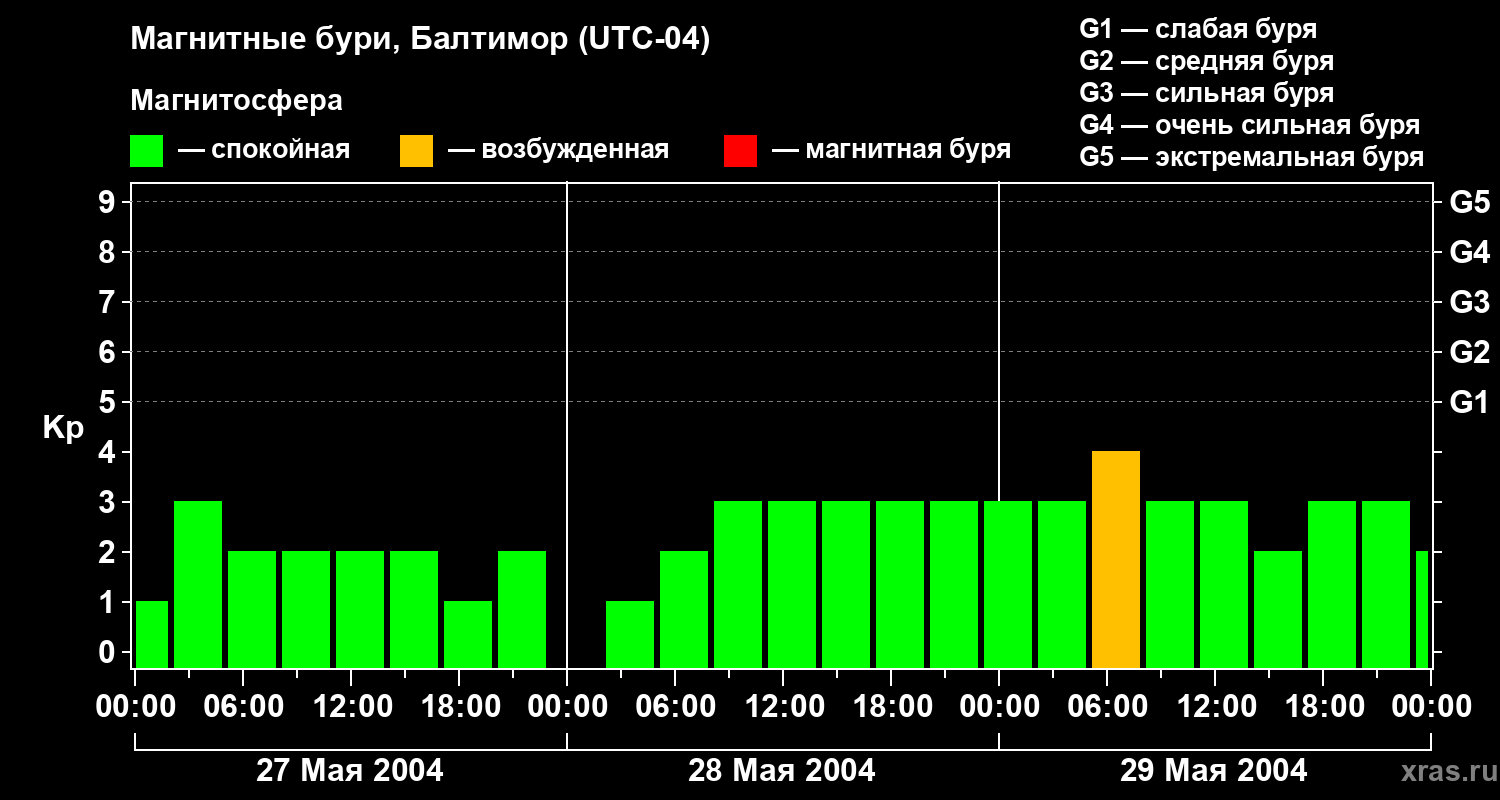Click the xras.ru watermark link
The width and height of the screenshot is (1500, 800).
1444,771
